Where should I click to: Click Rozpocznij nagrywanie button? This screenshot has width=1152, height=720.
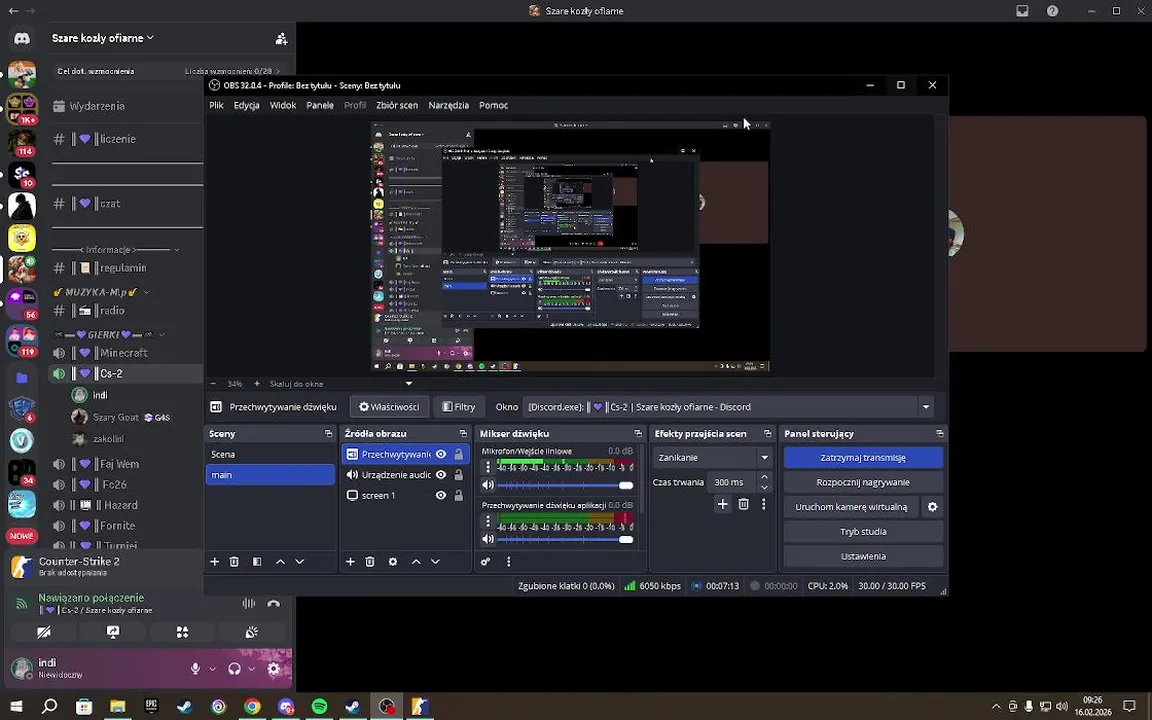(x=863, y=483)
